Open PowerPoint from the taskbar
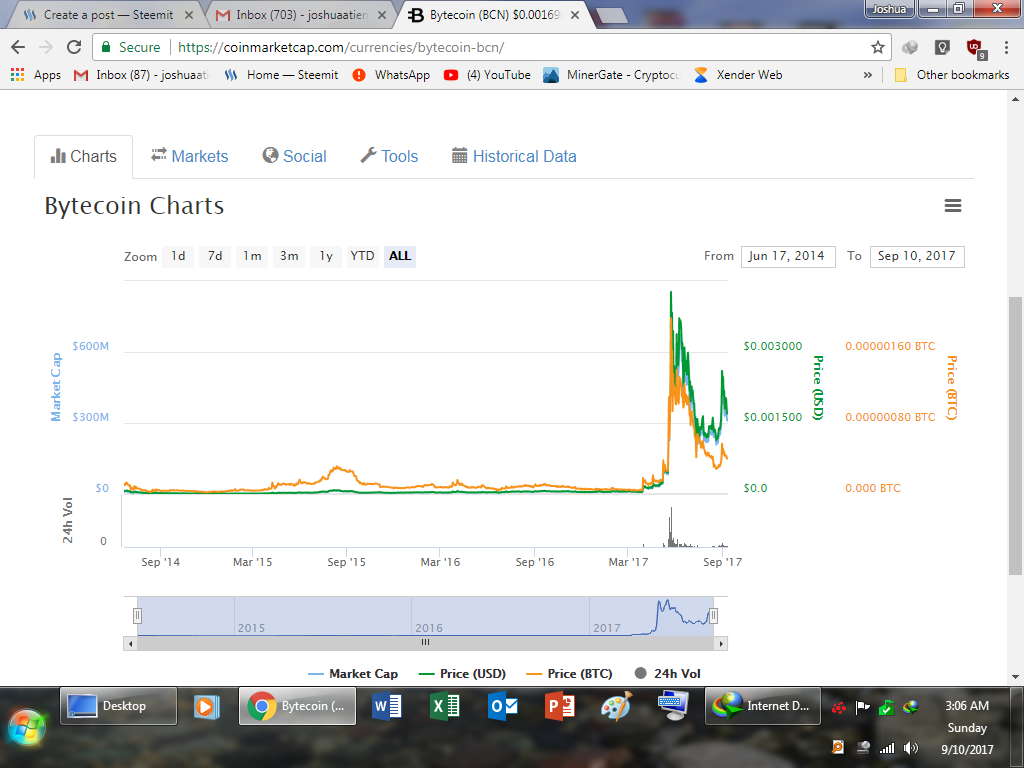 point(560,707)
